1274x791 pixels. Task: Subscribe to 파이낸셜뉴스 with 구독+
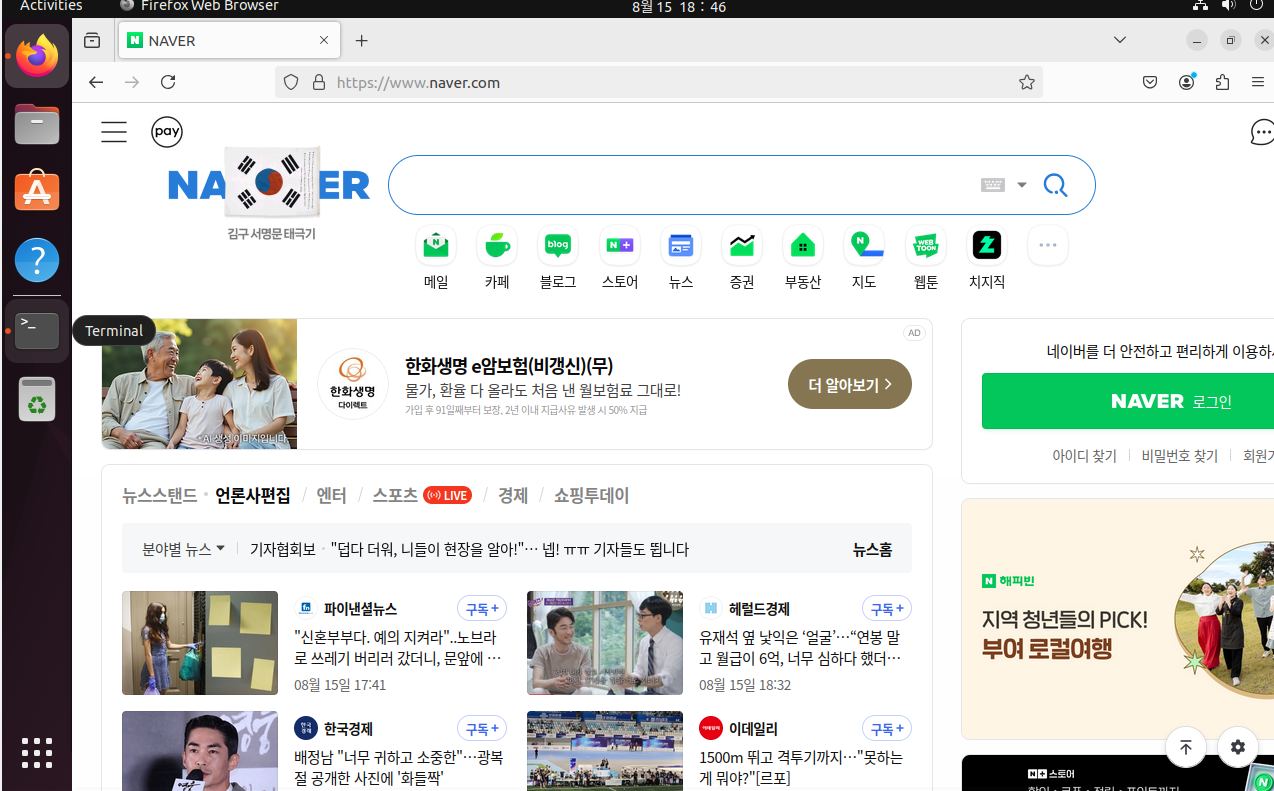[482, 608]
